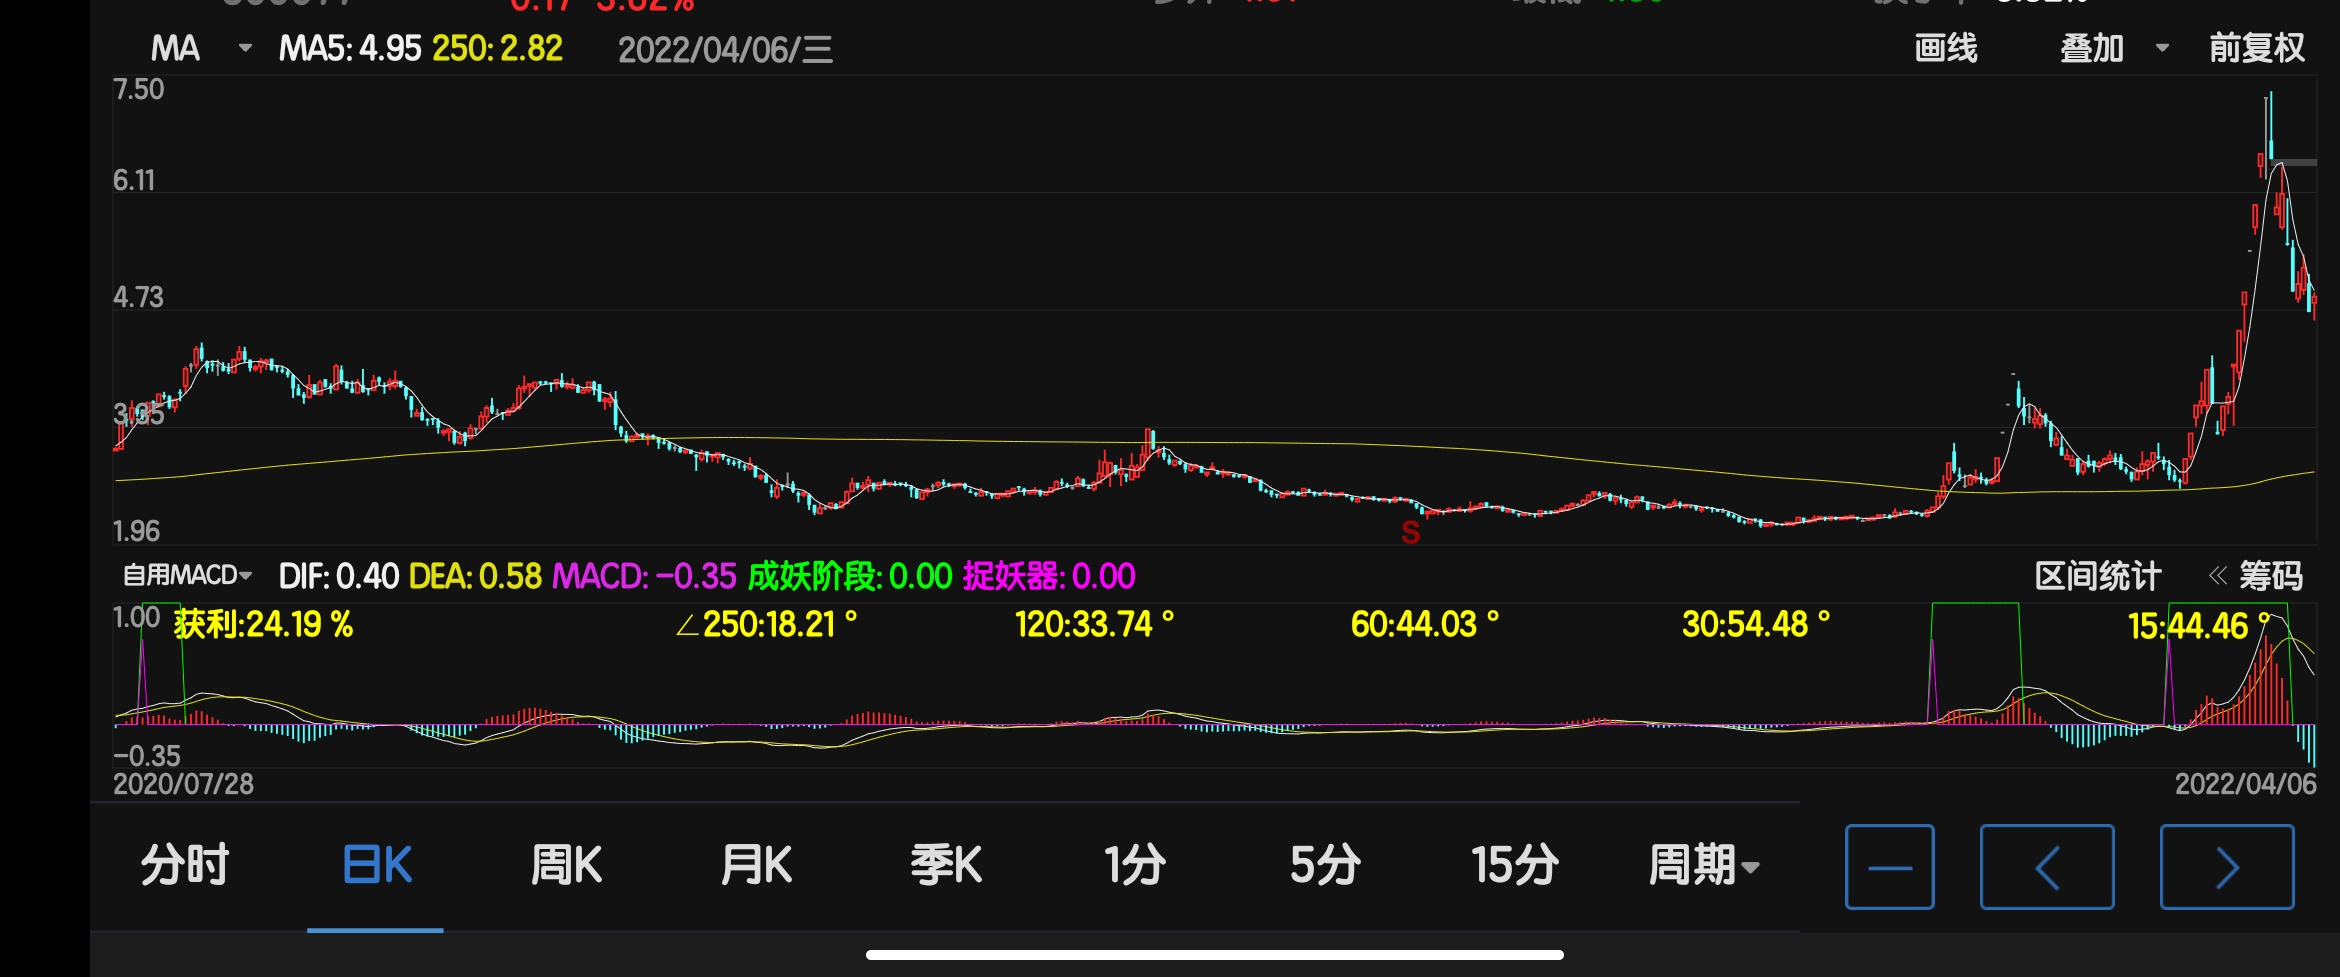Move chart left with previous arrow

pyautogui.click(x=2047, y=867)
